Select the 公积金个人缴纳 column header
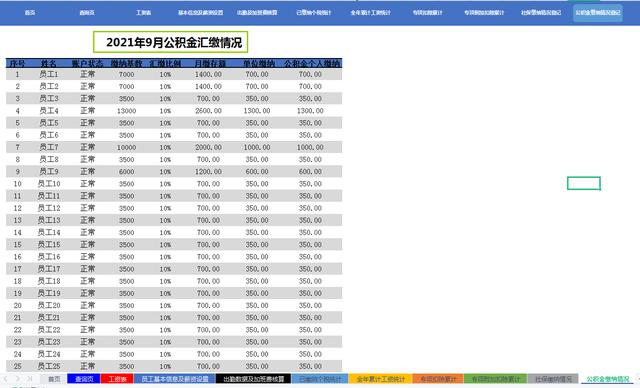 tap(312, 63)
